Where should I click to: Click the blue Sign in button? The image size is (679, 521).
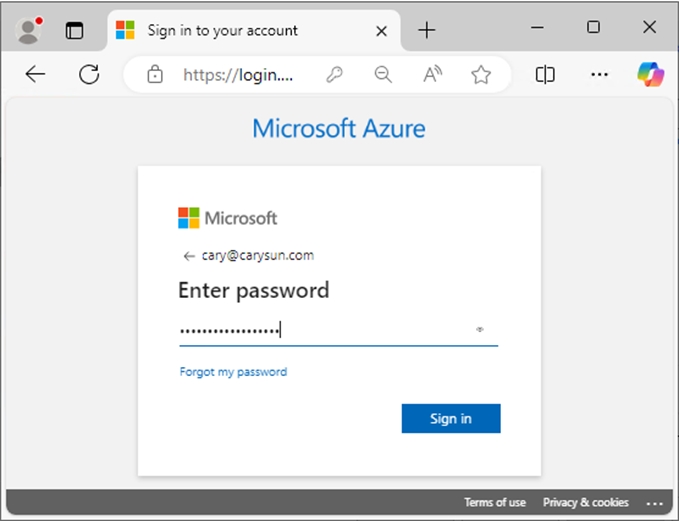[451, 418]
